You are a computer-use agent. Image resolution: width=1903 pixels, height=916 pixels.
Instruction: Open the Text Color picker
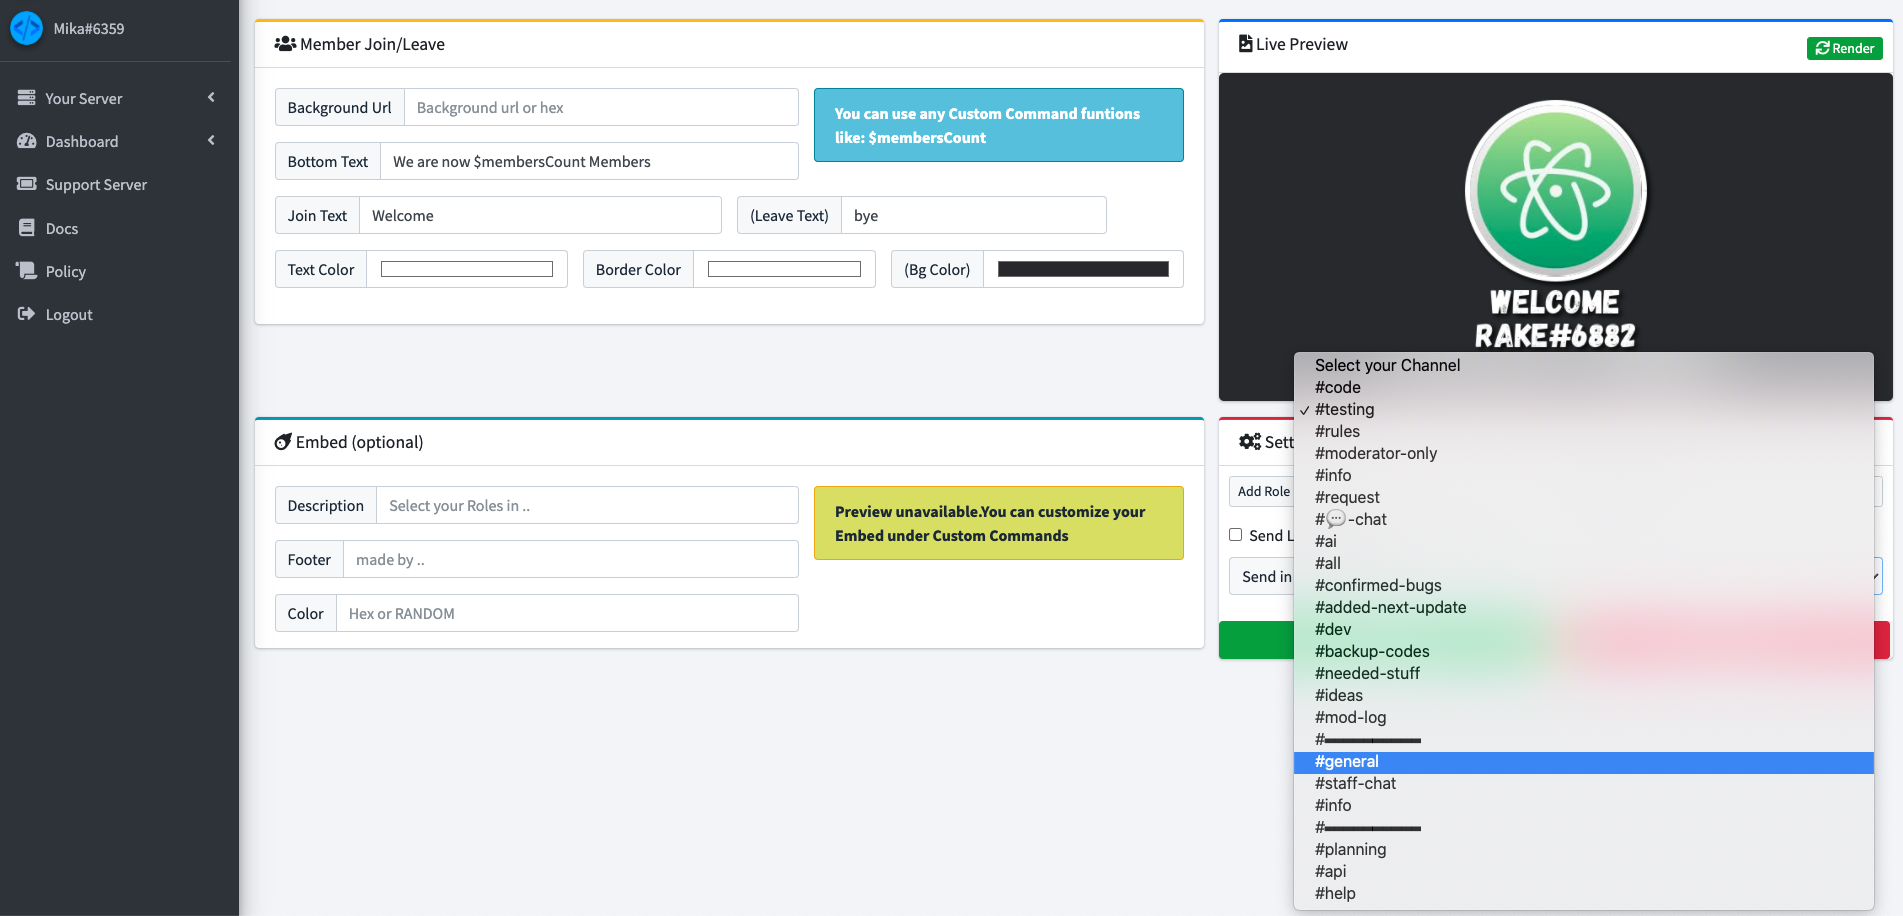[467, 269]
